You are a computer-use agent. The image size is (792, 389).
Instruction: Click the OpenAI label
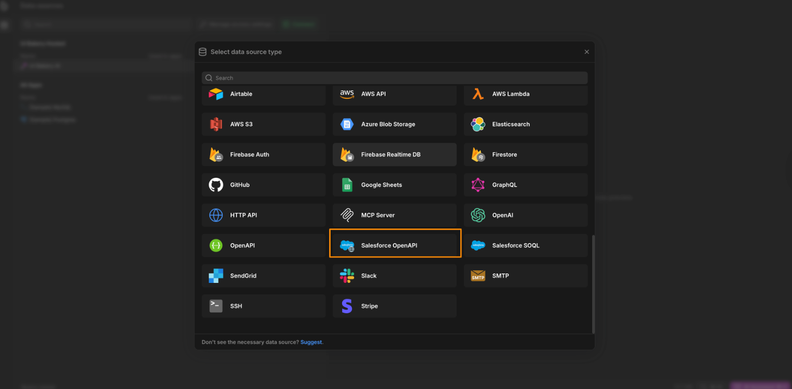tap(503, 215)
